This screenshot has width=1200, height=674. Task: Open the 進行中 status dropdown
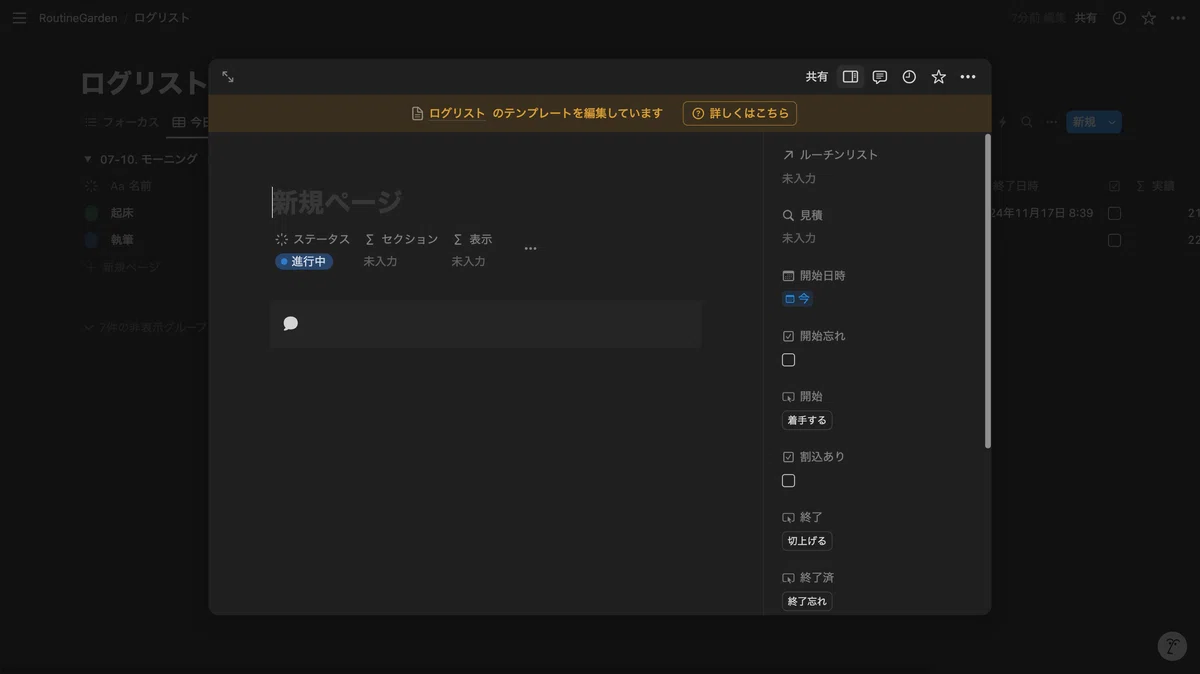pyautogui.click(x=304, y=261)
